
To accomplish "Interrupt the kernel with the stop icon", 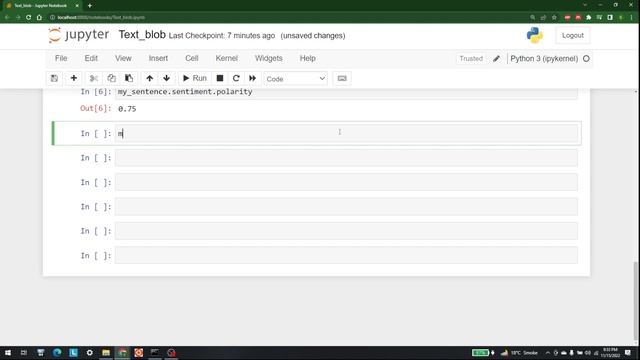I will 220,78.
